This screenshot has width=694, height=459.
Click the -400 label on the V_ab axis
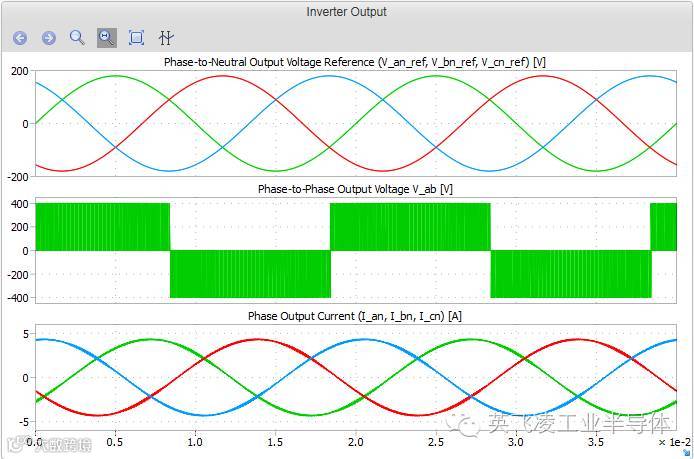click(18, 298)
